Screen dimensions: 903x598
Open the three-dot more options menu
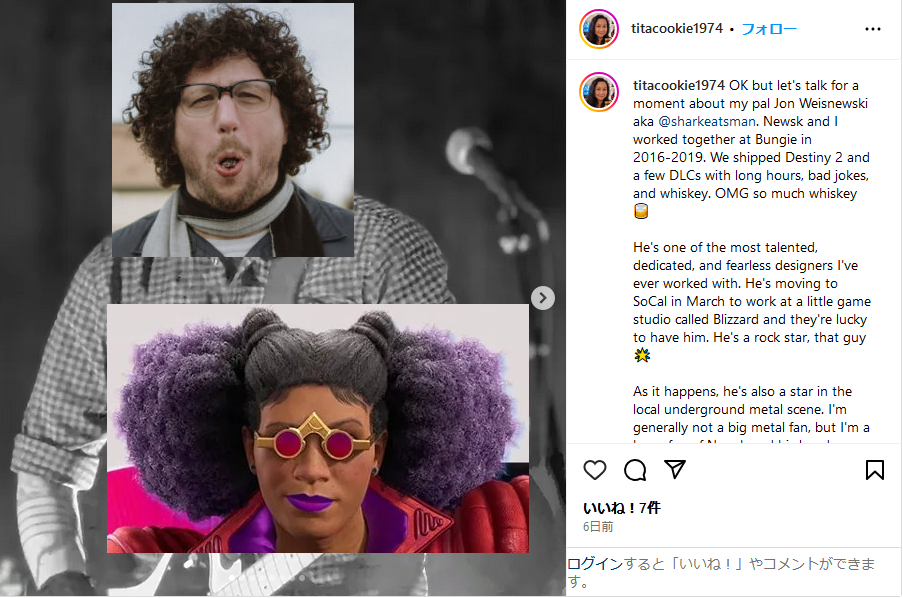[x=872, y=29]
